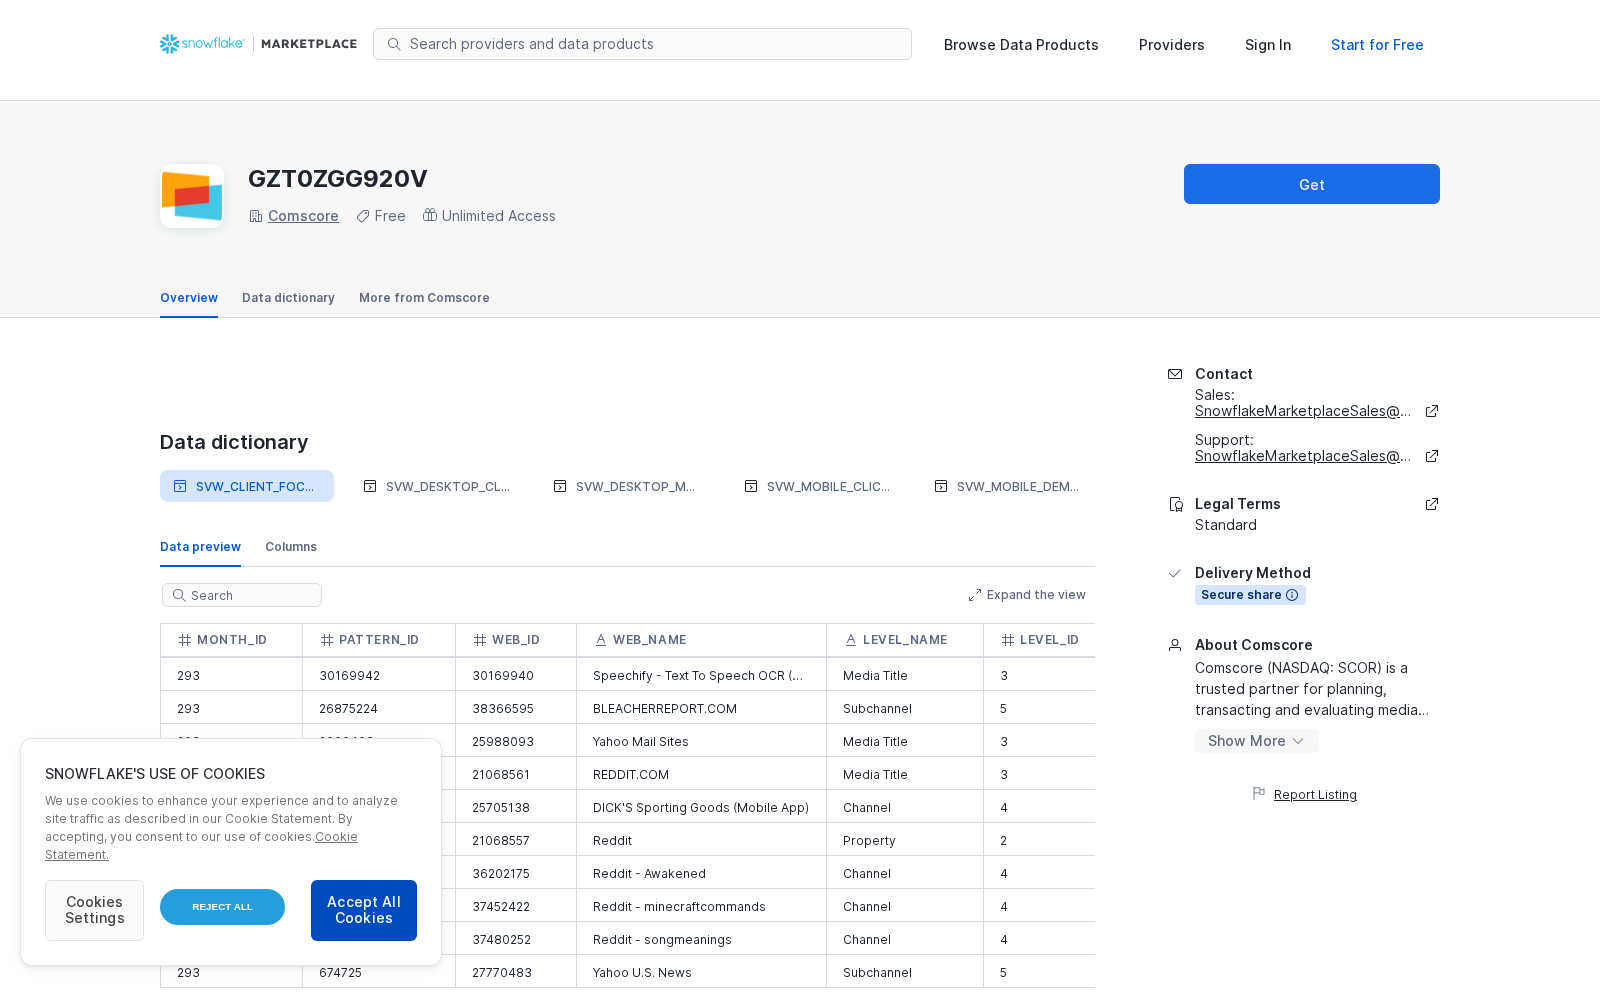
Task: Select the SVW_DESKTOP_CL... table tab
Action: click(437, 486)
